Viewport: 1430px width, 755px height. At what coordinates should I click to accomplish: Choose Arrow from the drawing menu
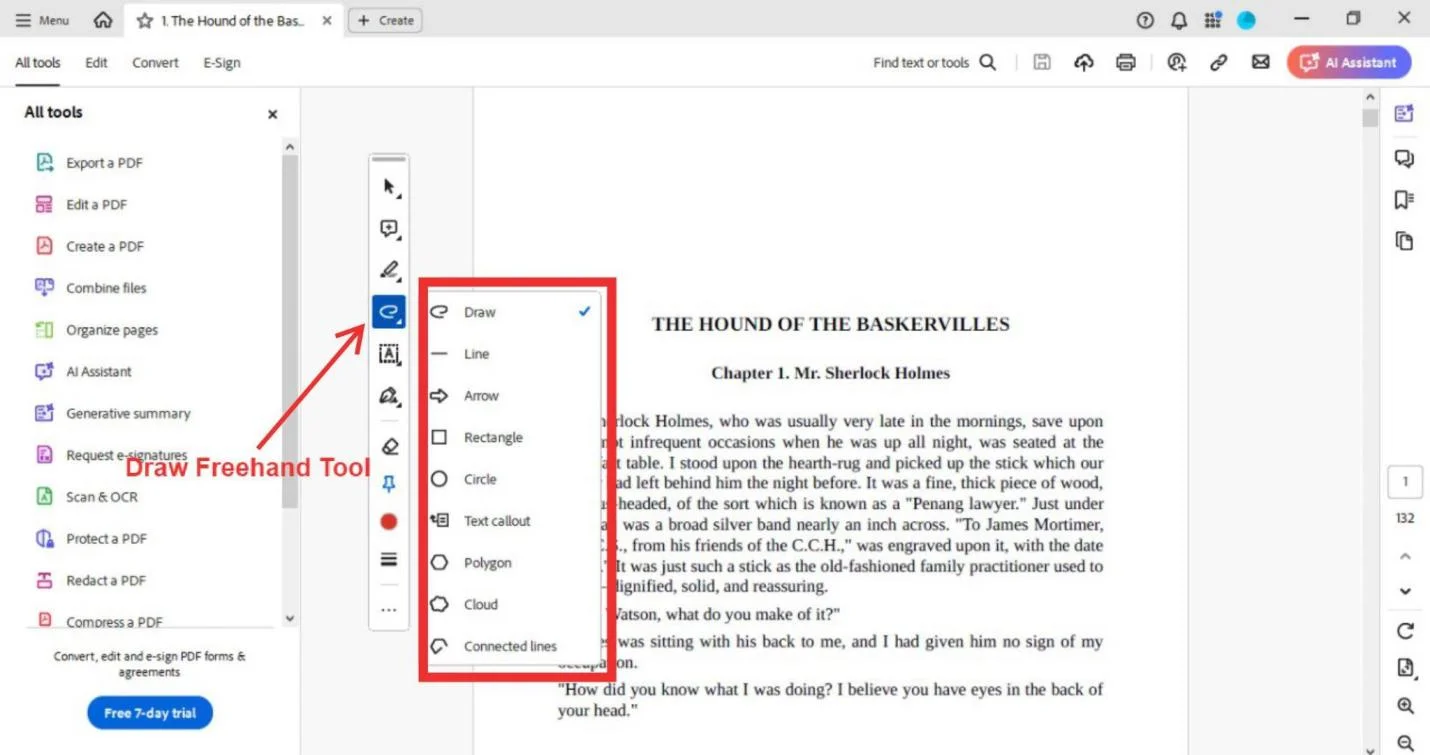[511, 396]
